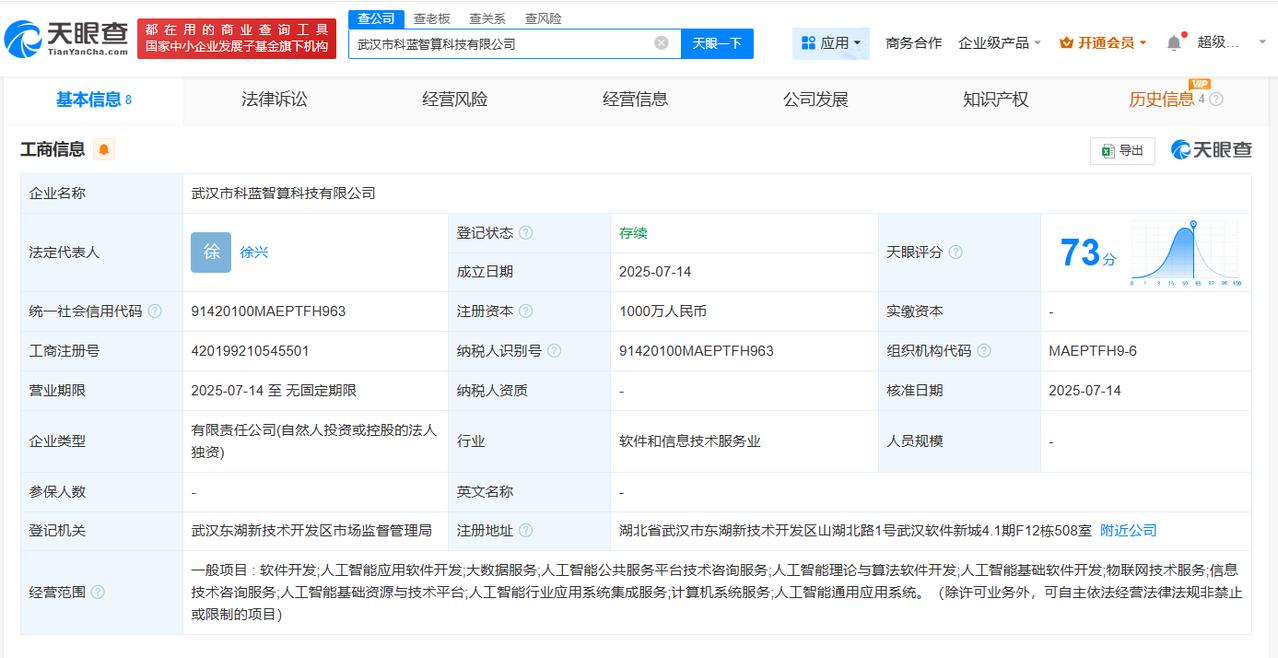Image resolution: width=1278 pixels, height=658 pixels.
Task: Click the TianYanCha logo in the header
Action: pos(66,39)
